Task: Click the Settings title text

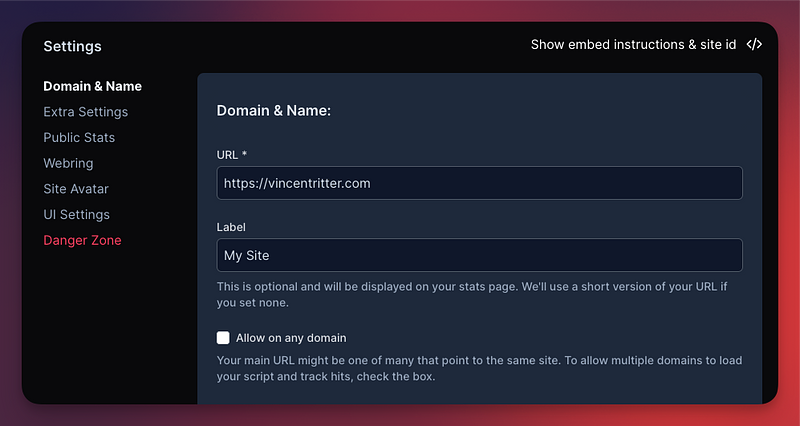Action: 72,46
